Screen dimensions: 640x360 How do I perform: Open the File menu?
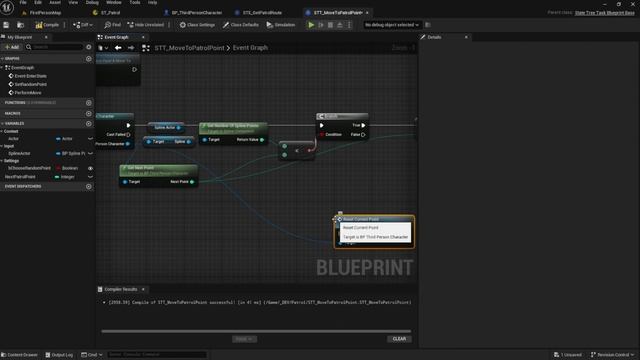(x=23, y=2)
